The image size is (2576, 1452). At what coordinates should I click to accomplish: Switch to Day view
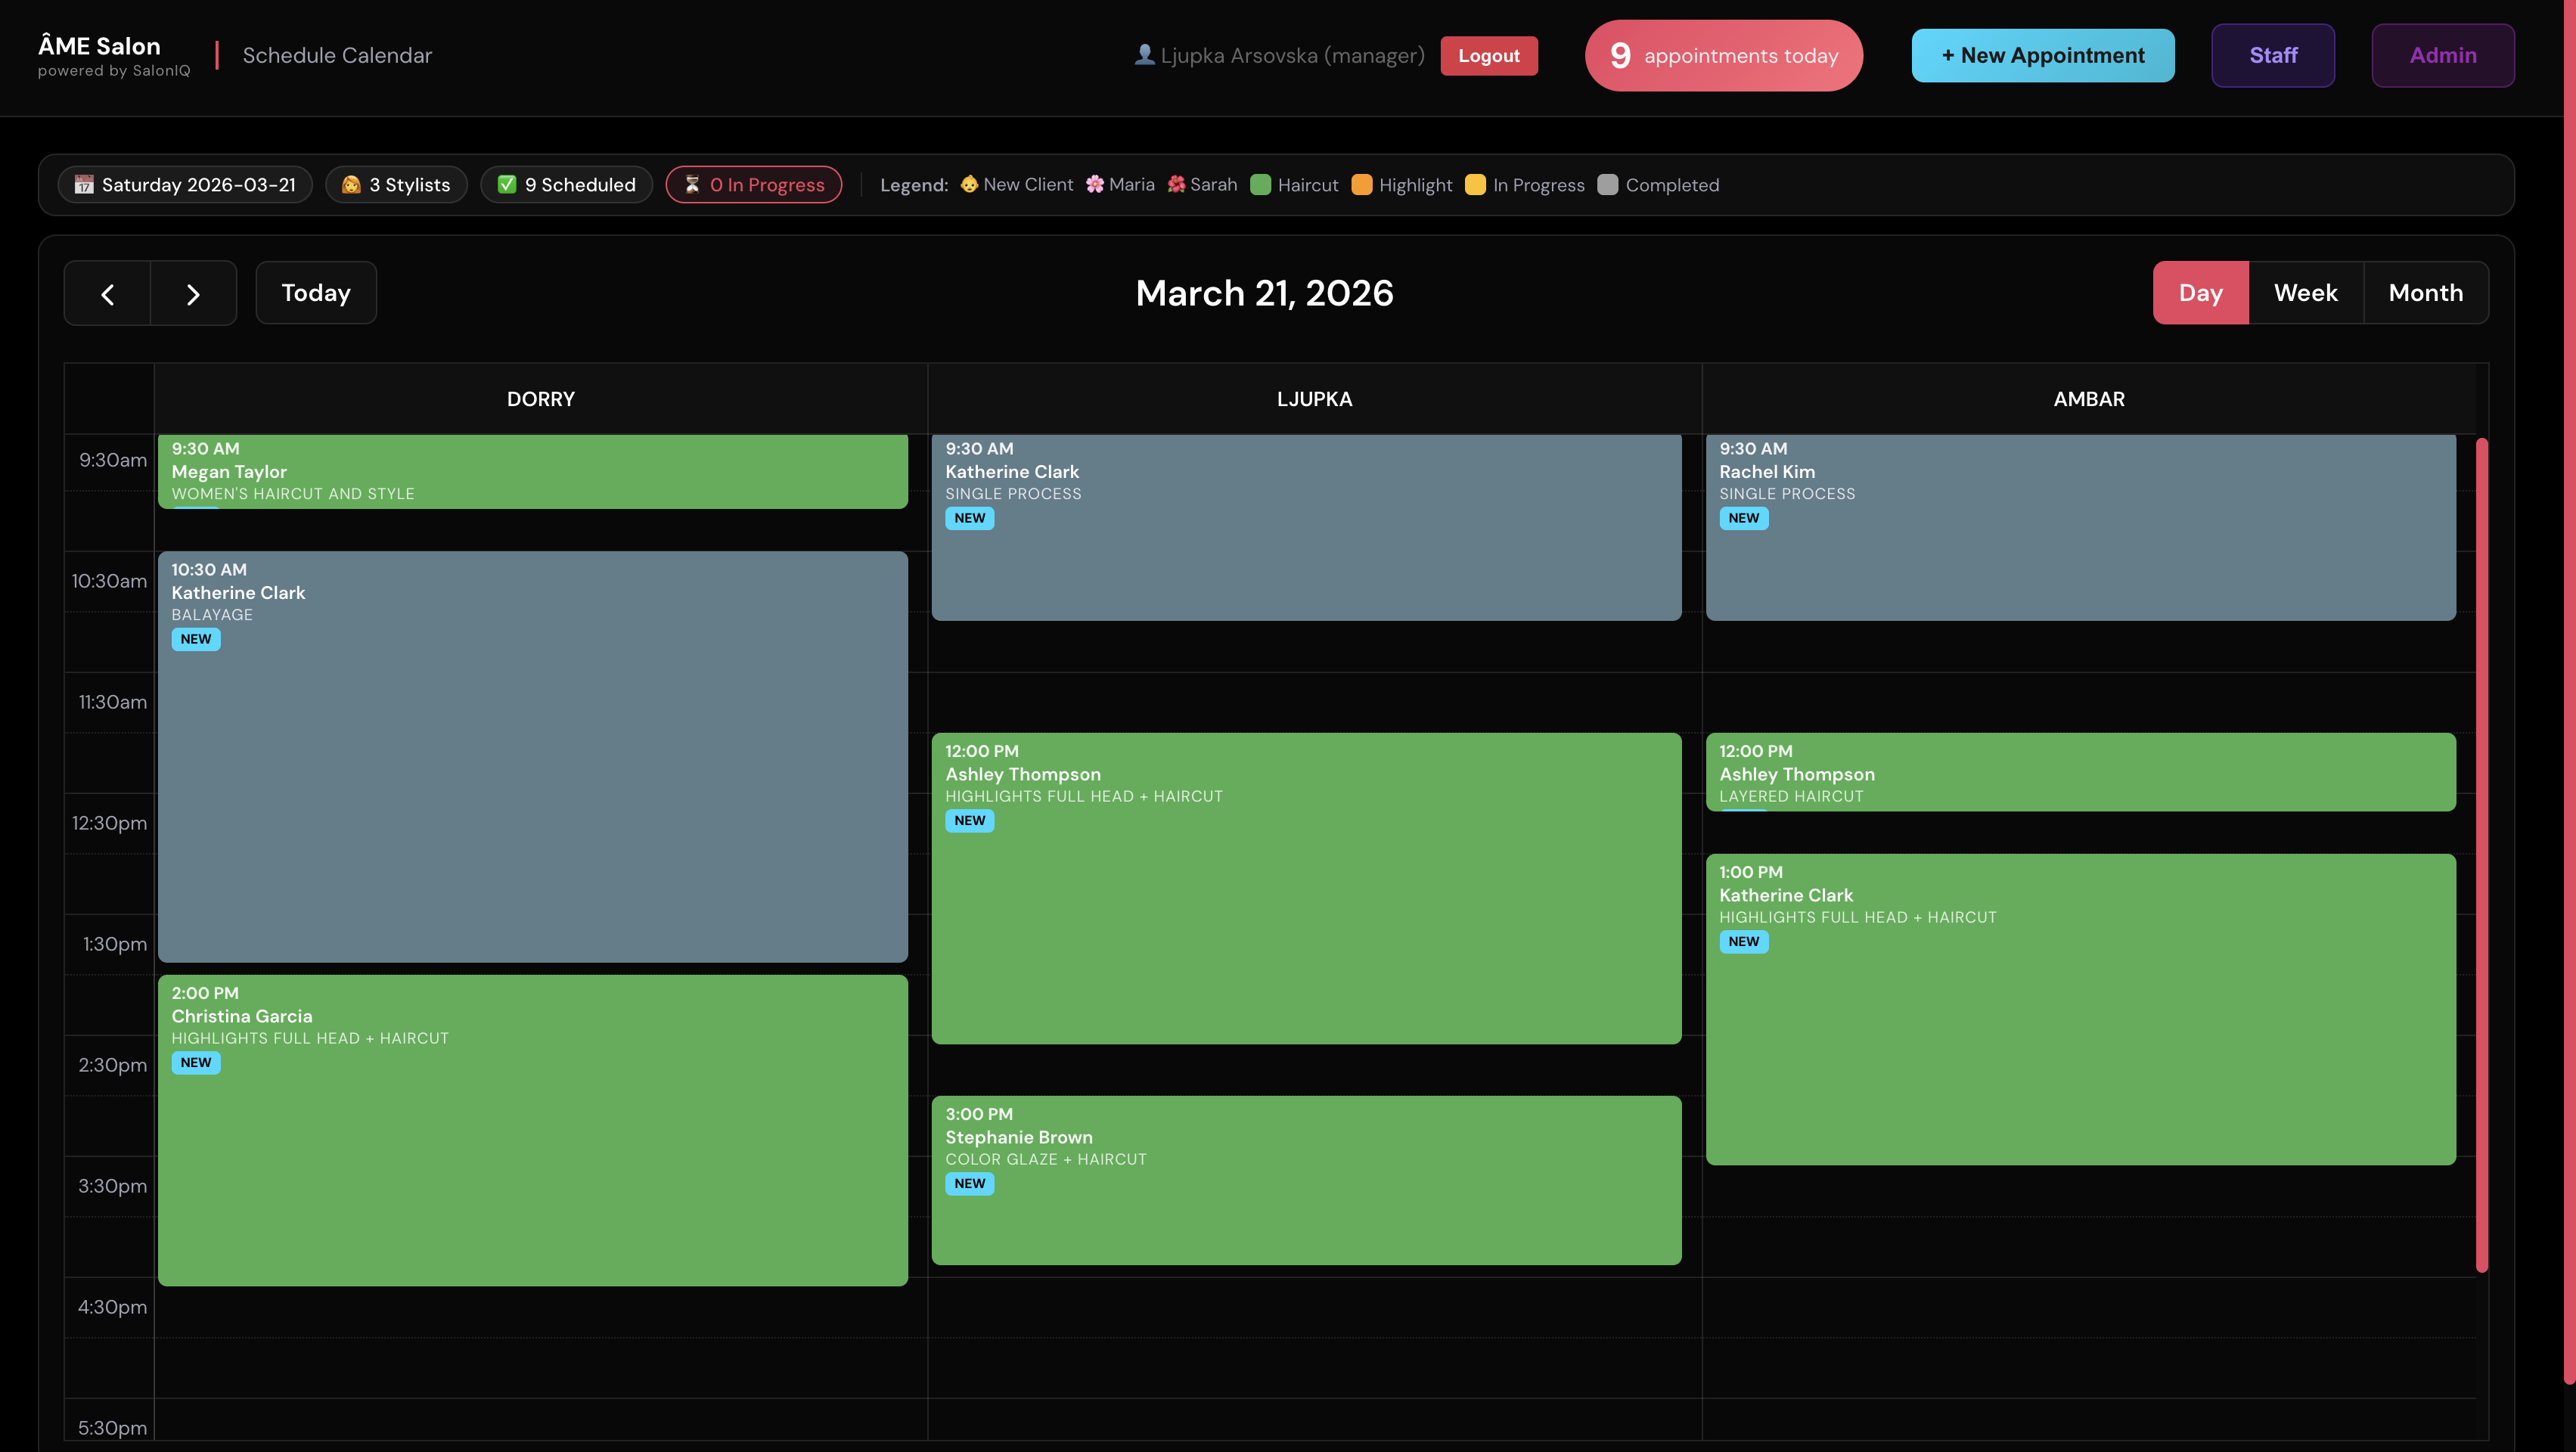coord(2200,293)
